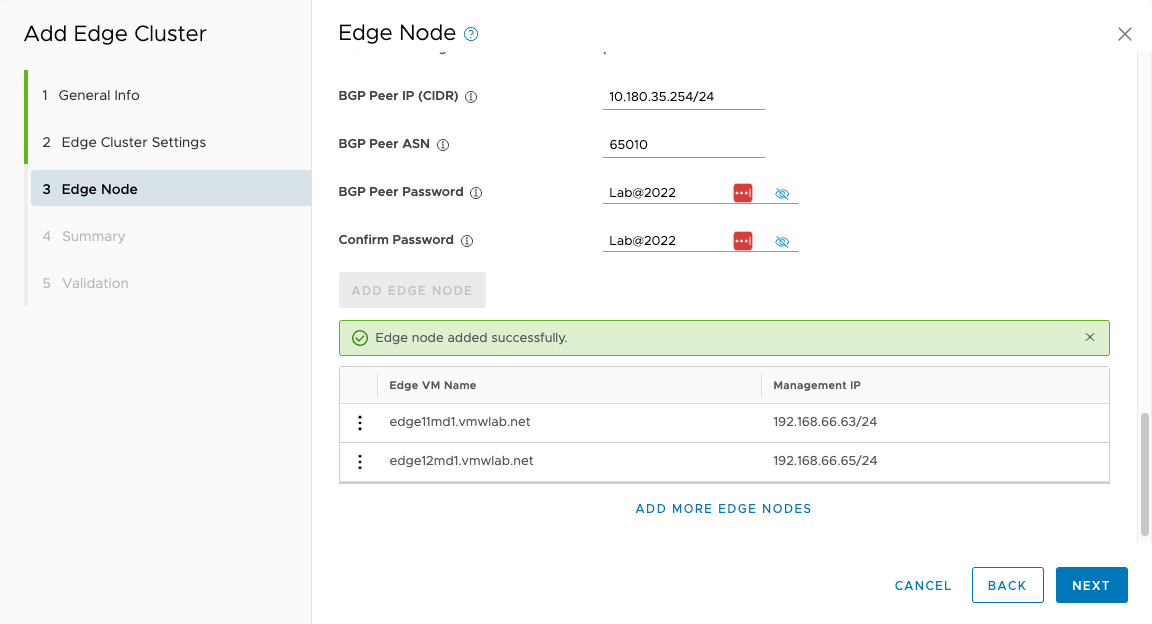Close the Add Edge Cluster dialog
Viewport: 1152px width, 624px height.
point(1124,35)
